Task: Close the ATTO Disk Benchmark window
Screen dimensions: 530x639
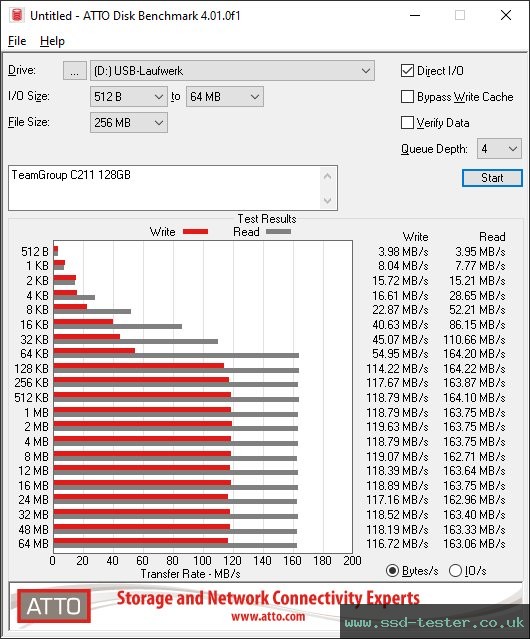Action: coord(506,15)
